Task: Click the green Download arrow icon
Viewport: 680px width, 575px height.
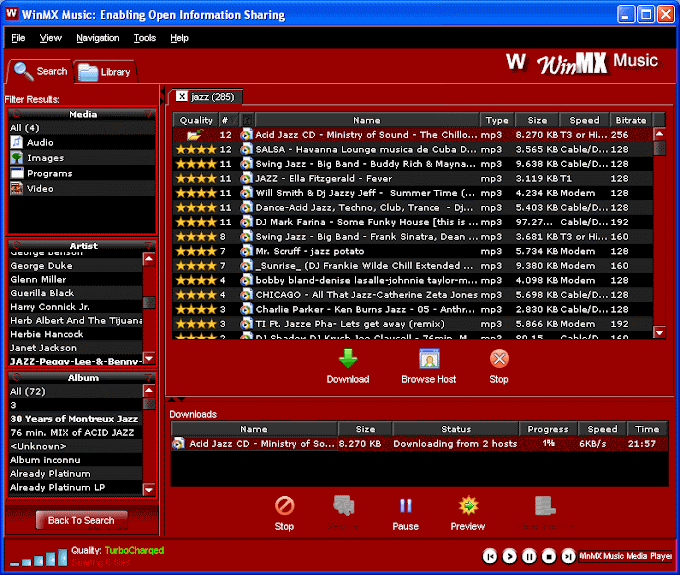Action: (348, 359)
